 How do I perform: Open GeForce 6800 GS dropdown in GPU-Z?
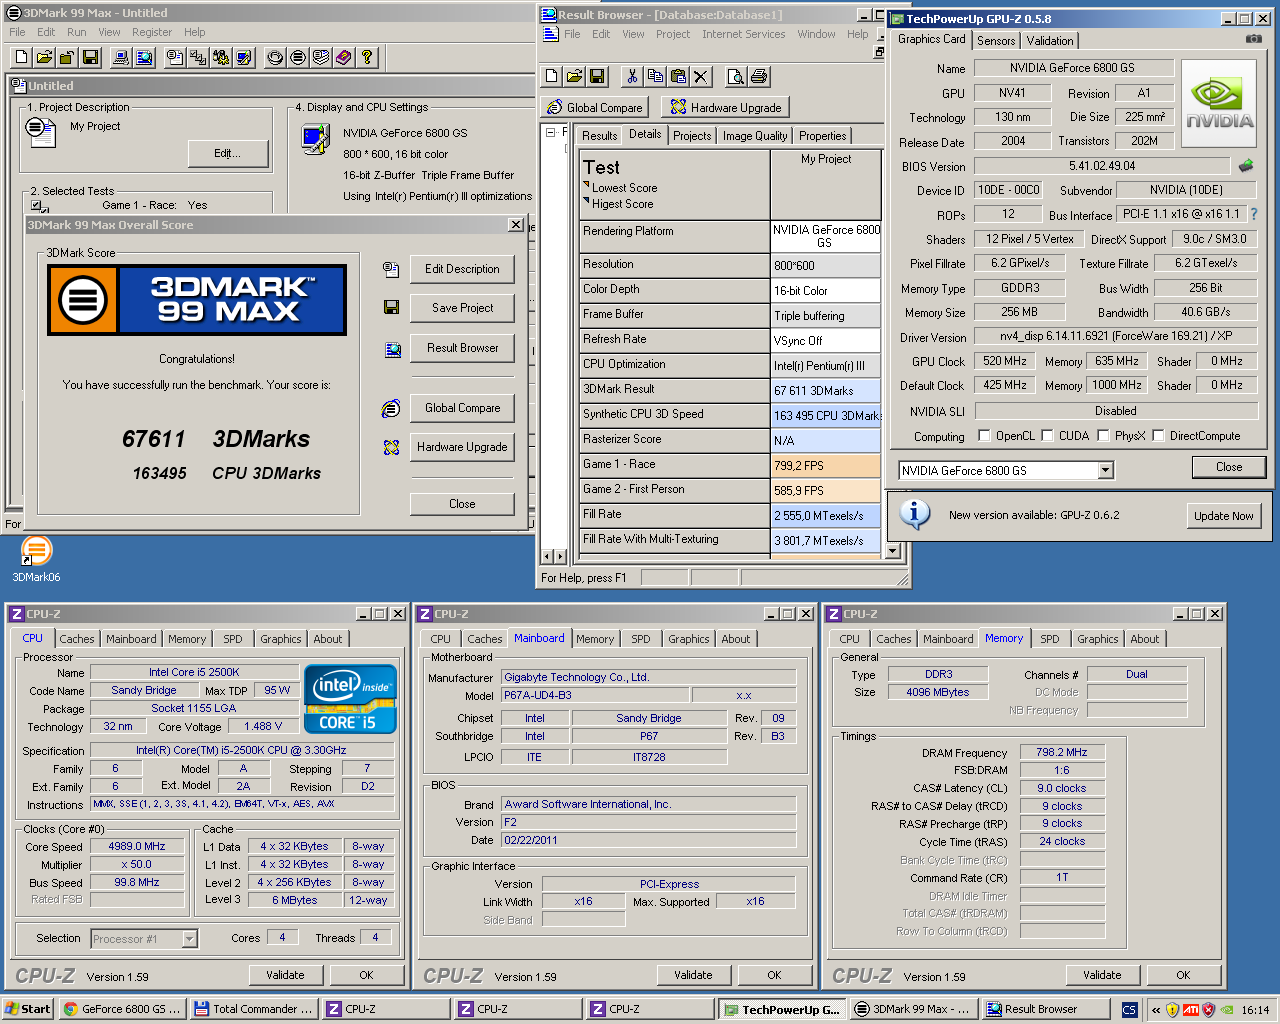[1105, 471]
